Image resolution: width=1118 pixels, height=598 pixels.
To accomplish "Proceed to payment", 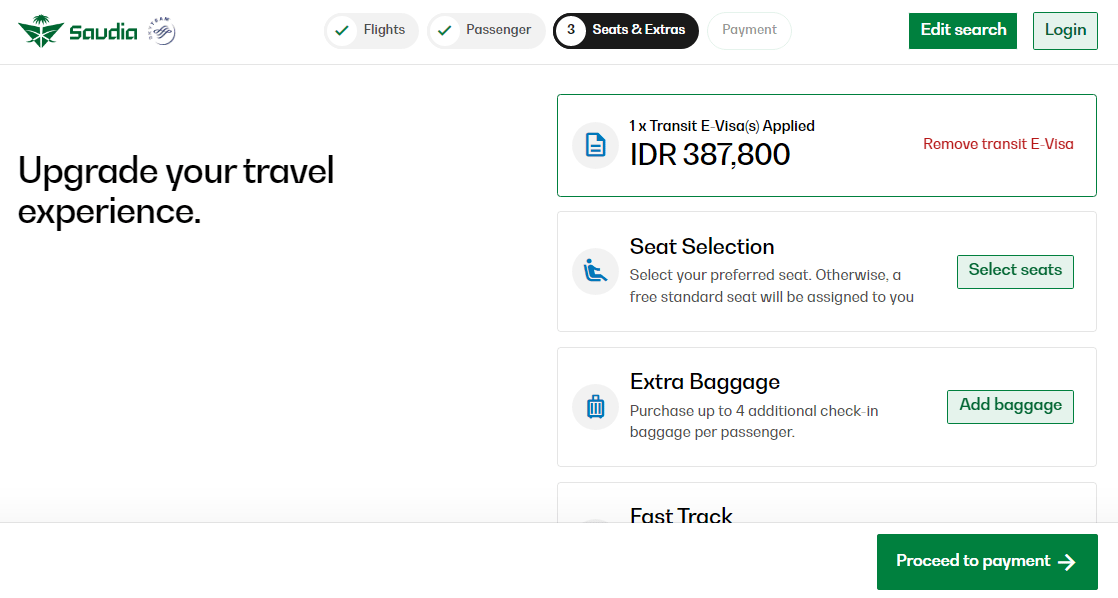I will click(986, 561).
